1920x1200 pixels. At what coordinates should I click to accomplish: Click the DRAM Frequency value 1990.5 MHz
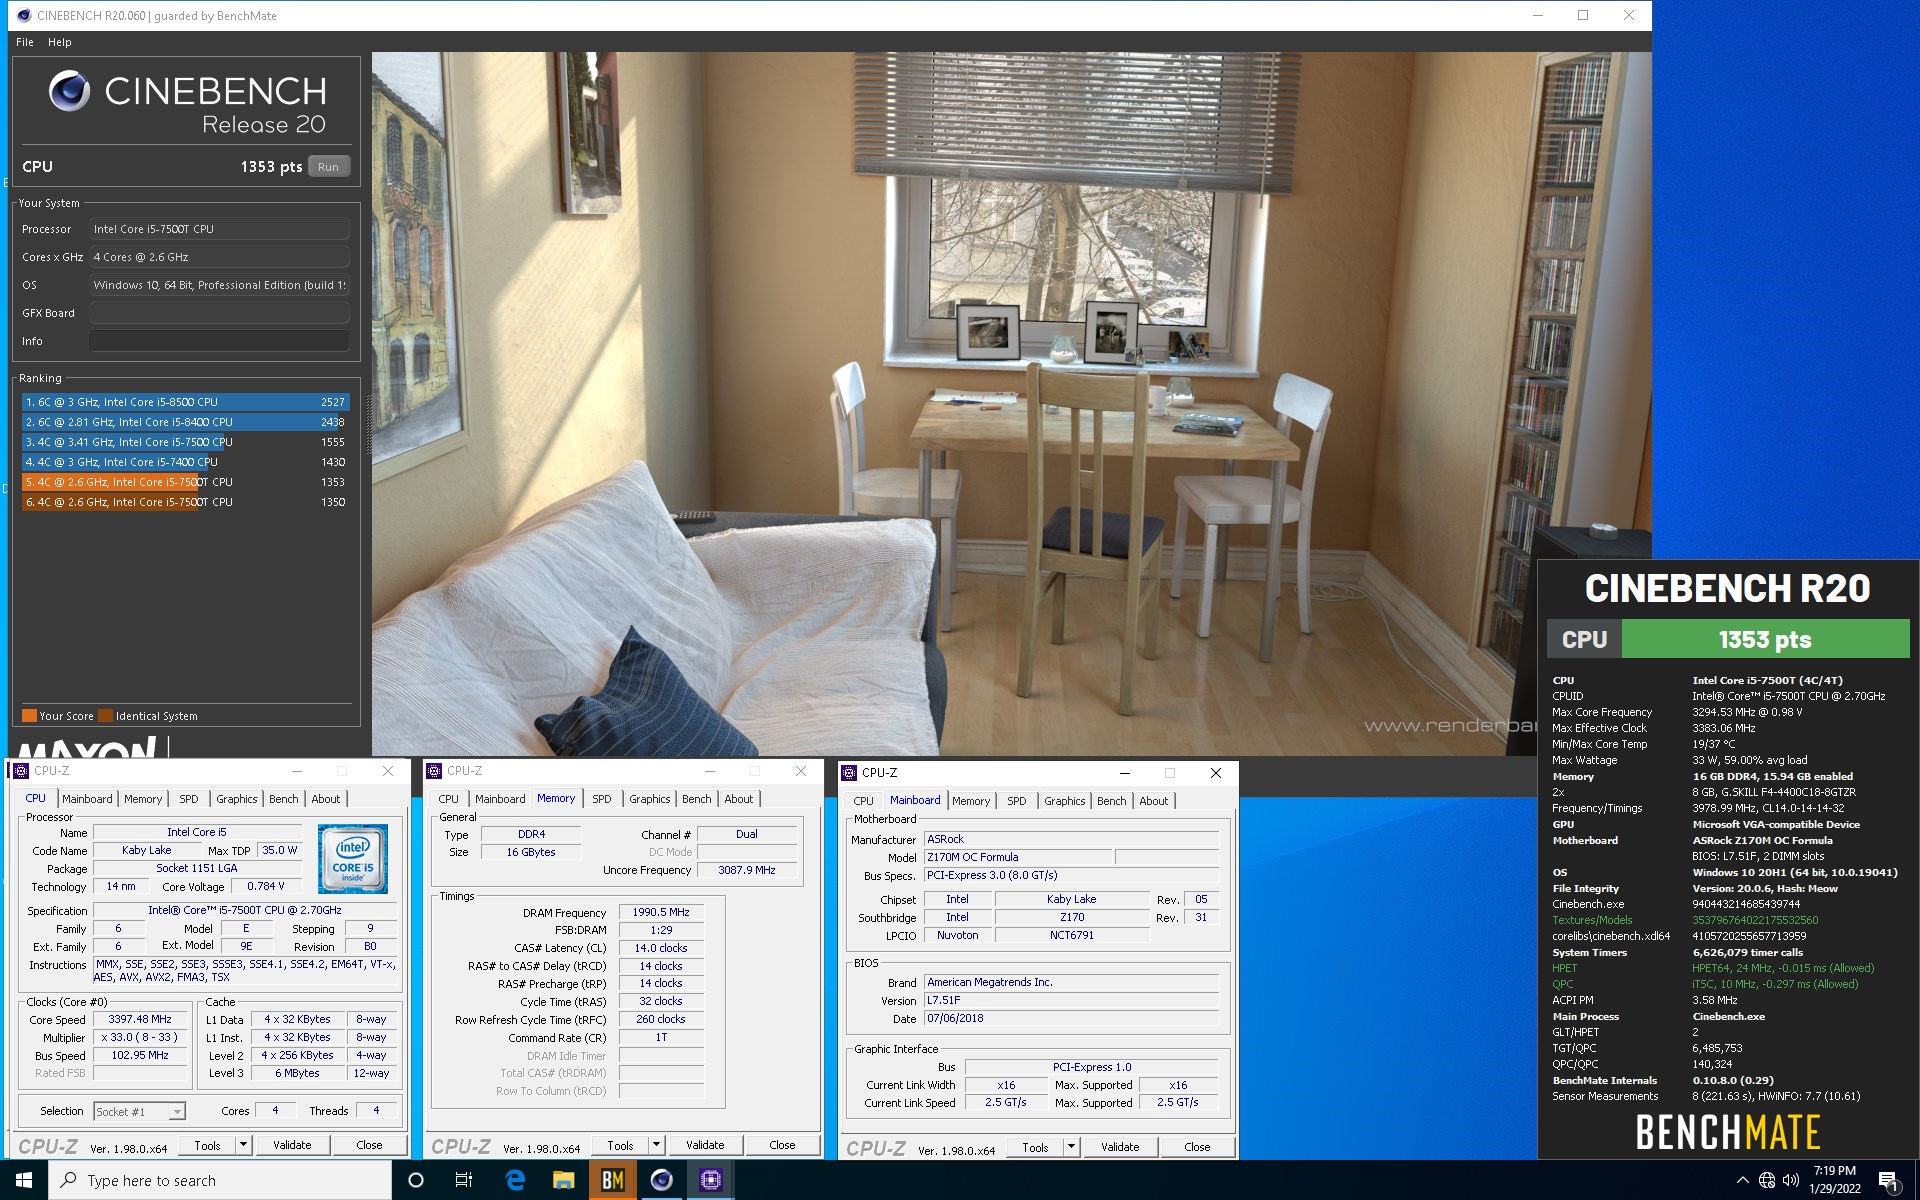tap(661, 912)
